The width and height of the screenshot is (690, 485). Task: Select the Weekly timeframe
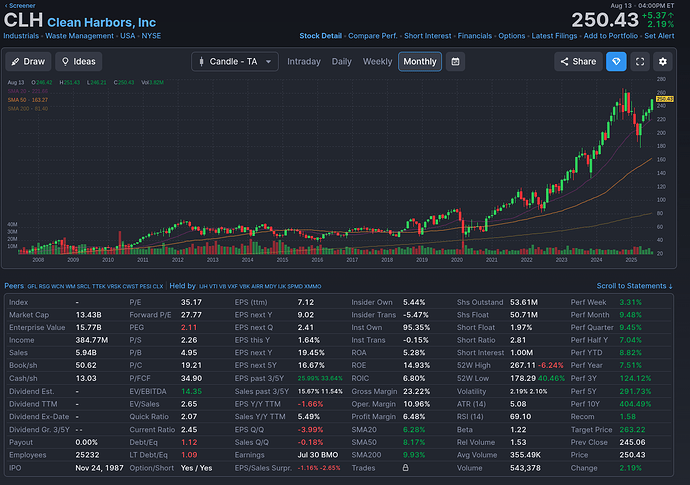coord(377,62)
